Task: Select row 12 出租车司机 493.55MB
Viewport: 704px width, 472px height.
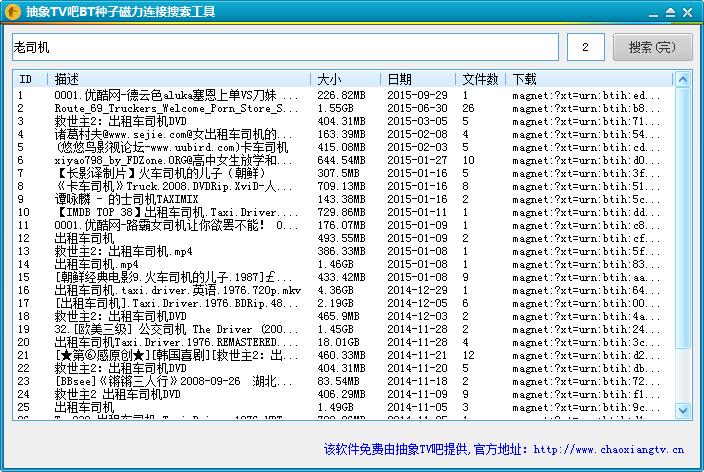Action: coord(343,238)
